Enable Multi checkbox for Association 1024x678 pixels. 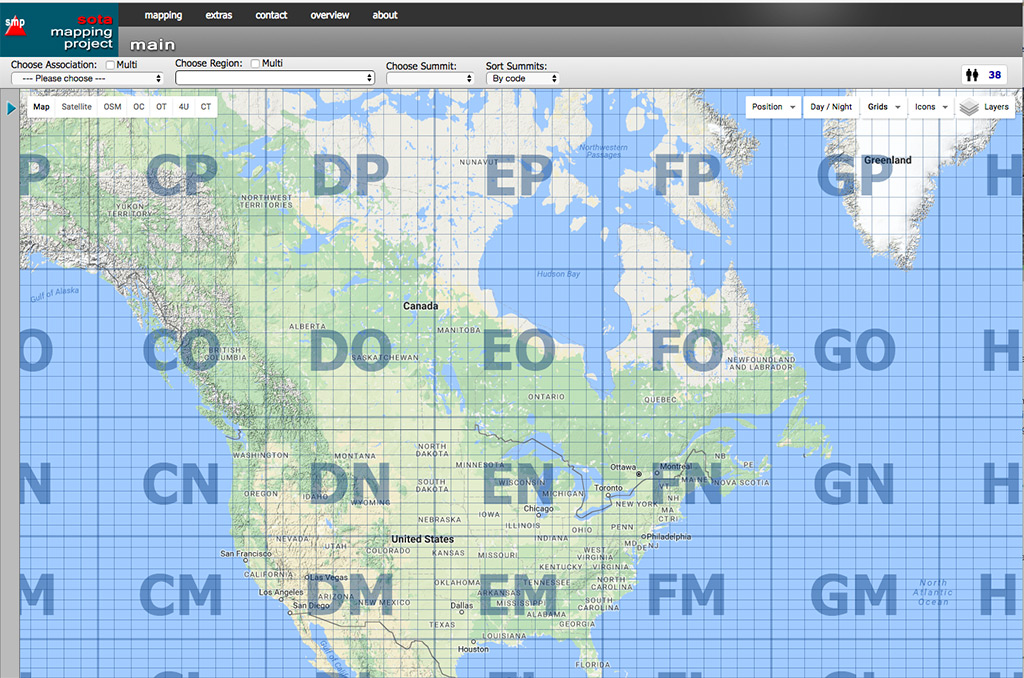[x=110, y=65]
